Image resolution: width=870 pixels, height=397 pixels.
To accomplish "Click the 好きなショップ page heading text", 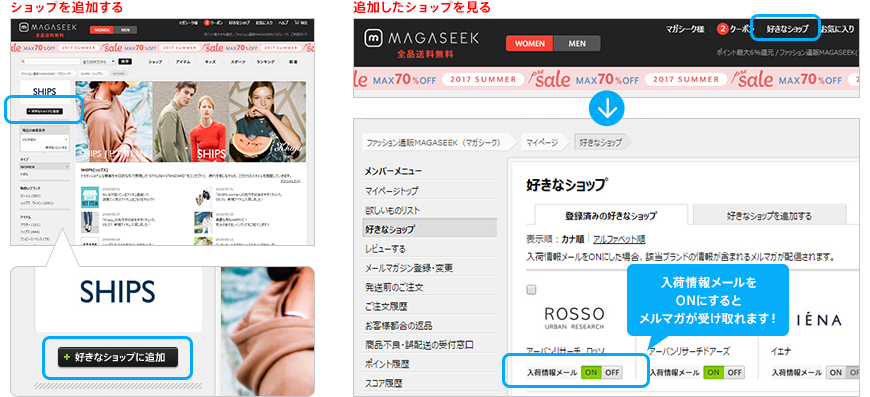I will click(x=566, y=185).
